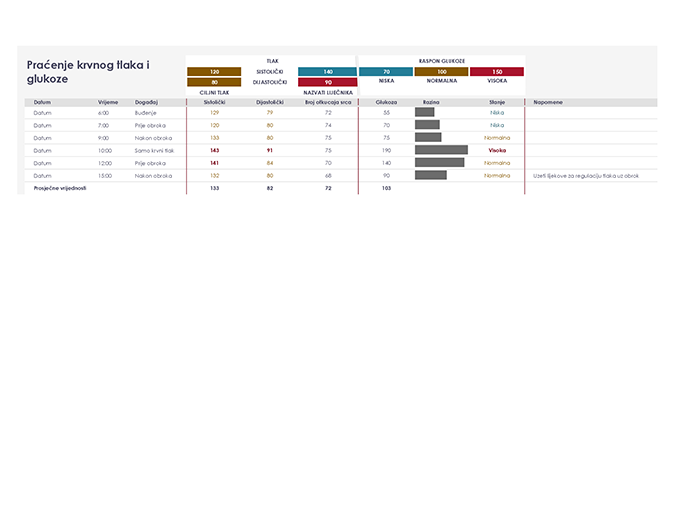Select the 7:00 time cell
Screen dimensions: 675x520
(x=103, y=125)
